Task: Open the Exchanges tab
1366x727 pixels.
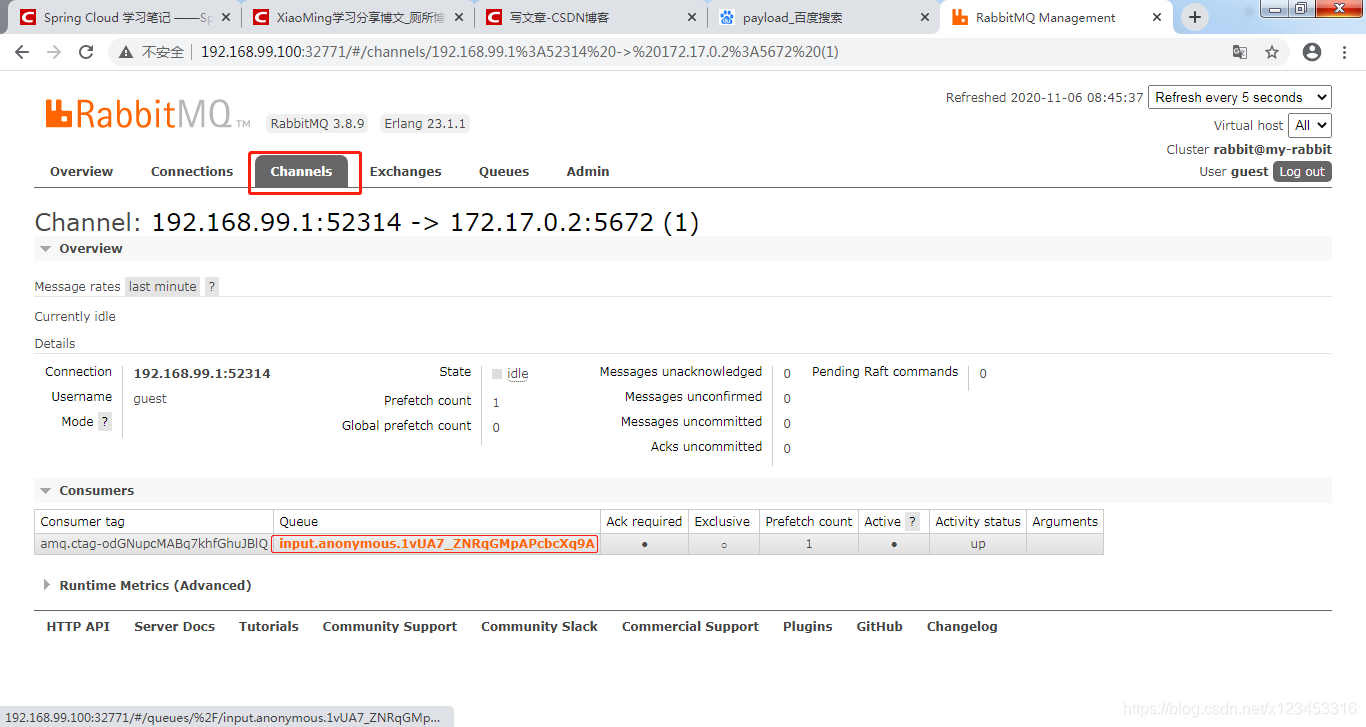Action: (406, 171)
